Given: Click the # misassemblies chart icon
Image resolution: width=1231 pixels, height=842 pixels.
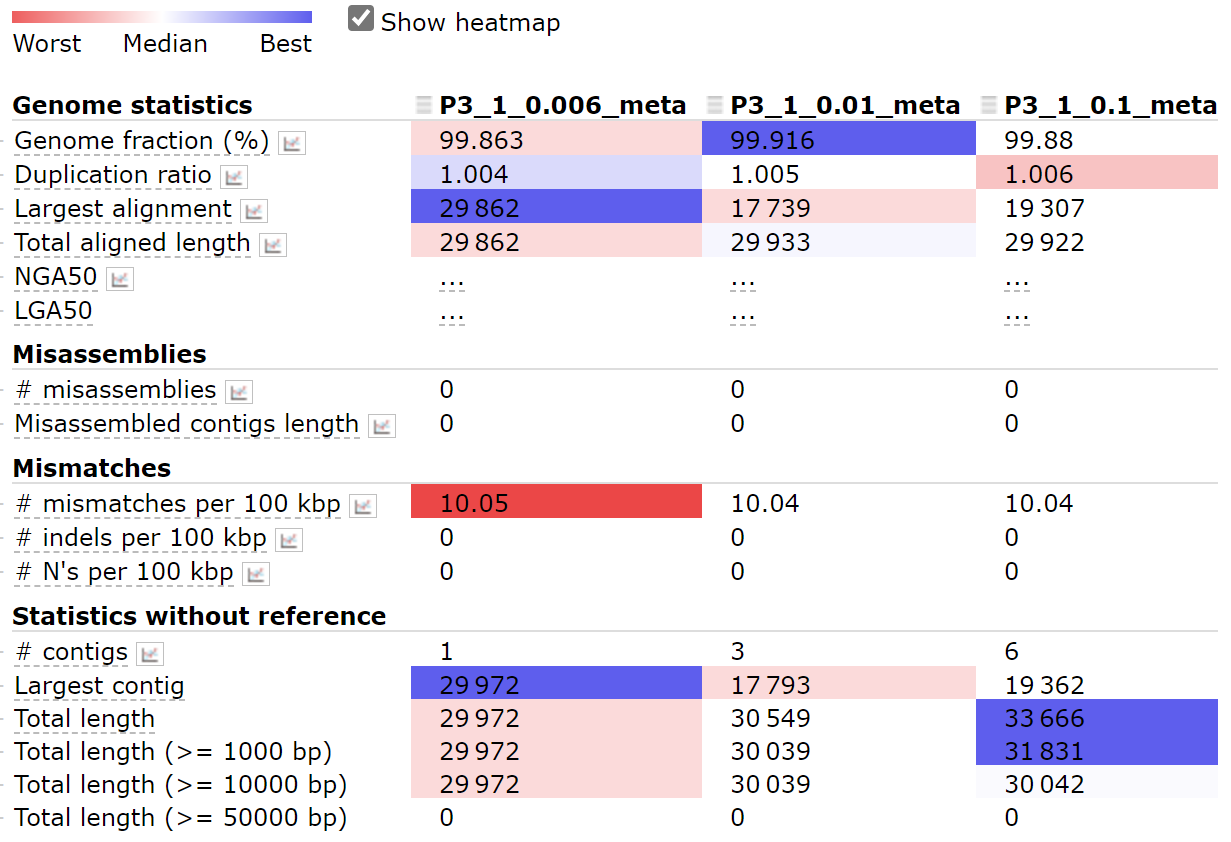Looking at the screenshot, I should (x=239, y=391).
